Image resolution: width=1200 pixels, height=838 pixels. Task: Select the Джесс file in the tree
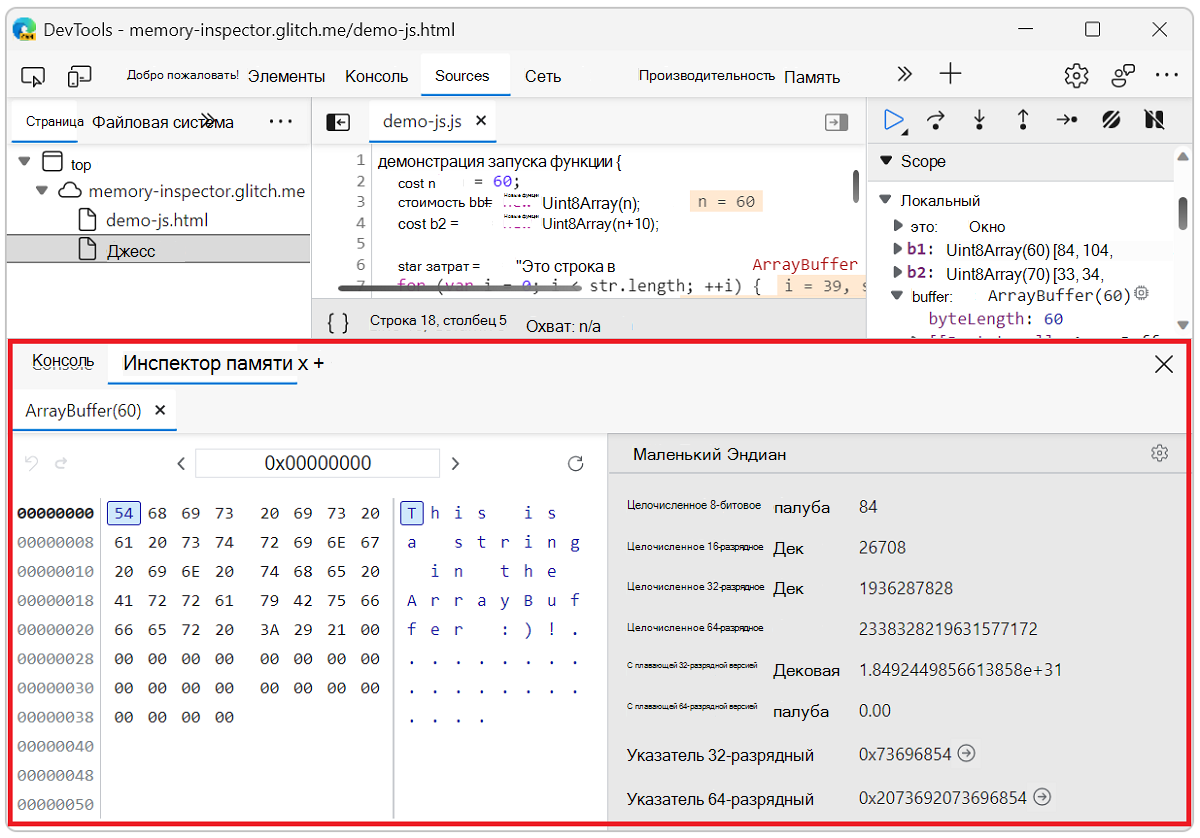pyautogui.click(x=131, y=250)
